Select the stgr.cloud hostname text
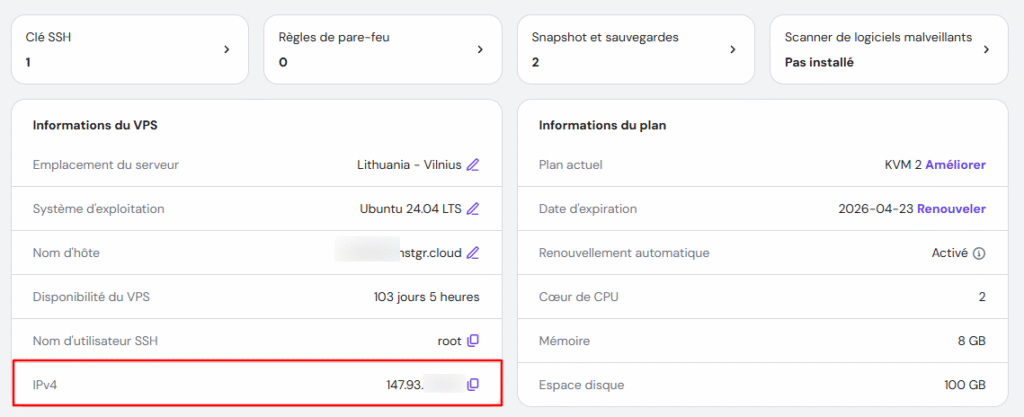 click(x=430, y=253)
